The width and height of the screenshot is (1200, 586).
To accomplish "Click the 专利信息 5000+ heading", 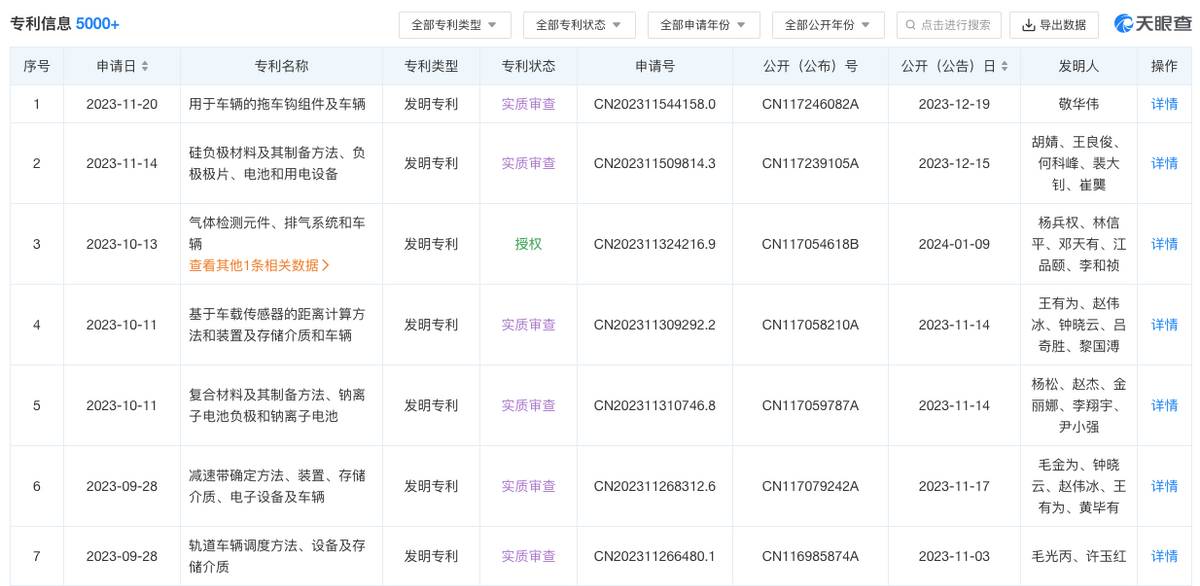I will pyautogui.click(x=64, y=24).
